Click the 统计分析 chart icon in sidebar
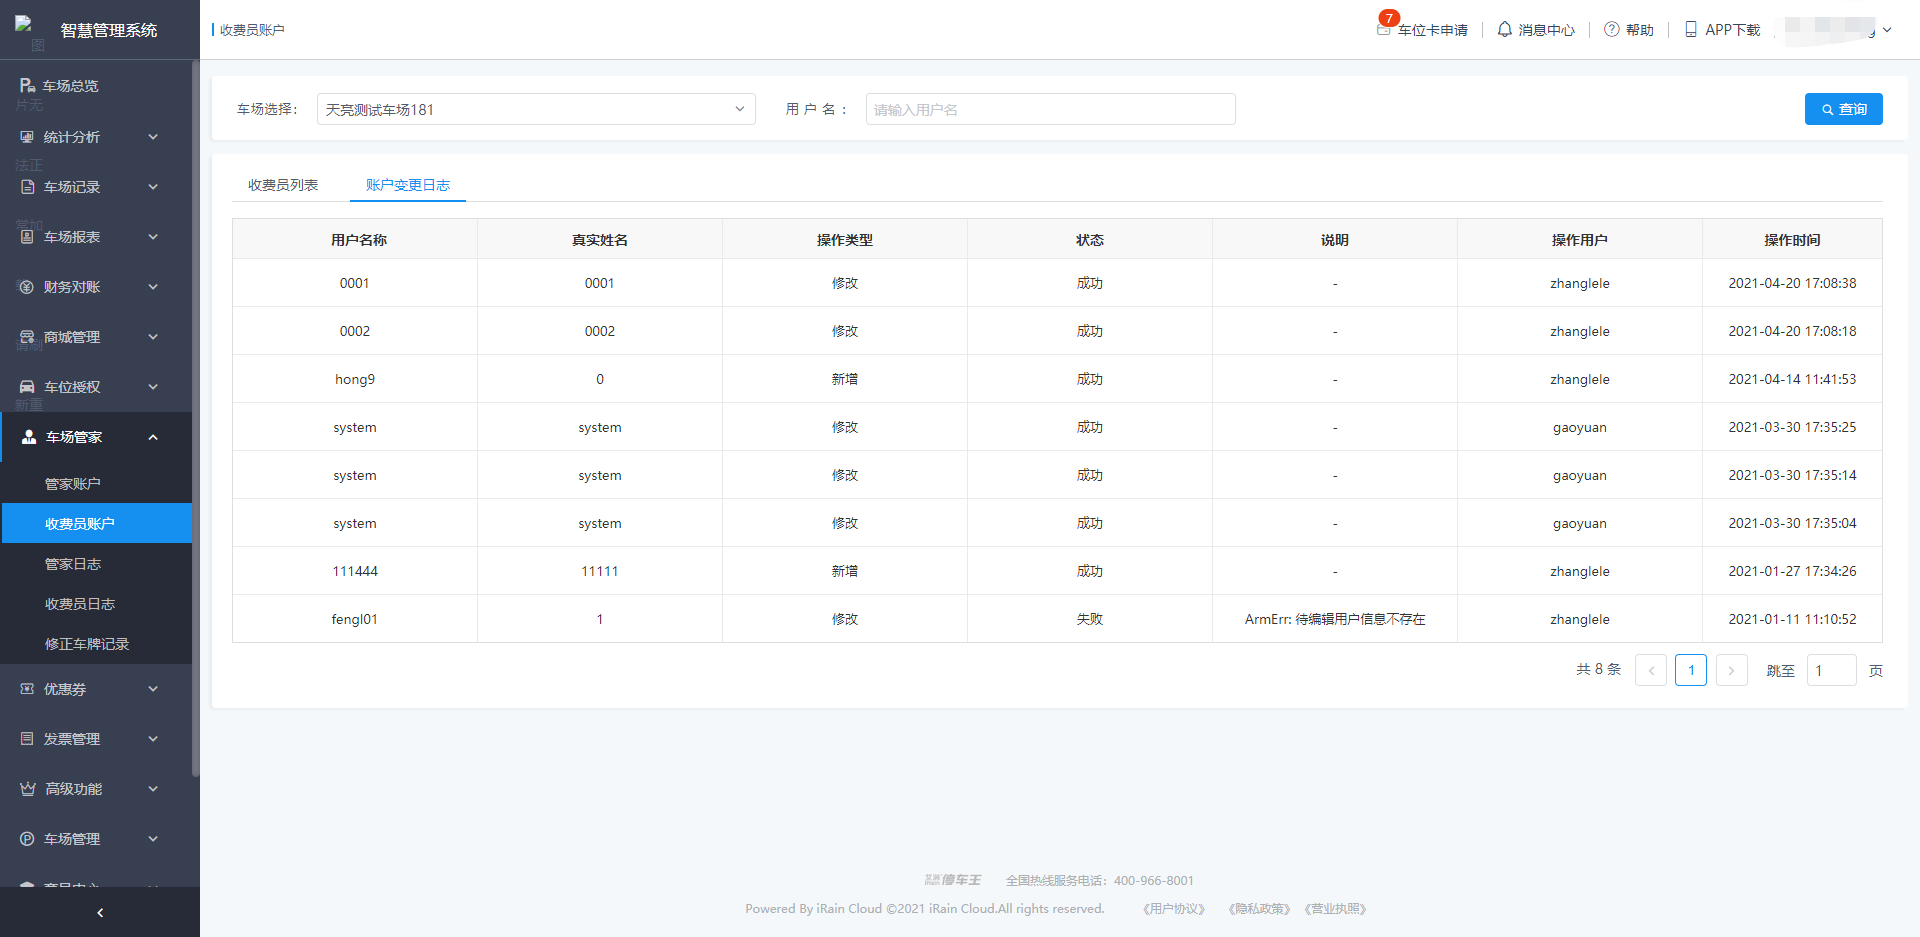The image size is (1920, 937). (x=27, y=137)
